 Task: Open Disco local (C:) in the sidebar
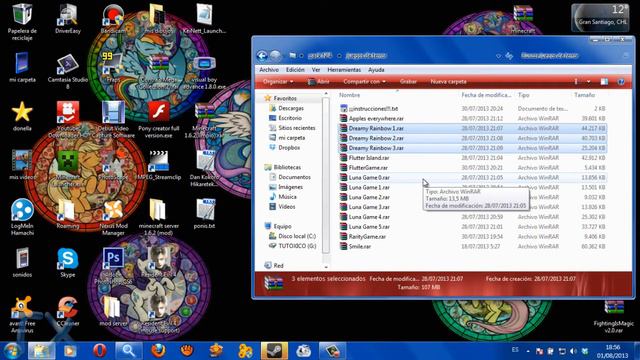click(297, 236)
